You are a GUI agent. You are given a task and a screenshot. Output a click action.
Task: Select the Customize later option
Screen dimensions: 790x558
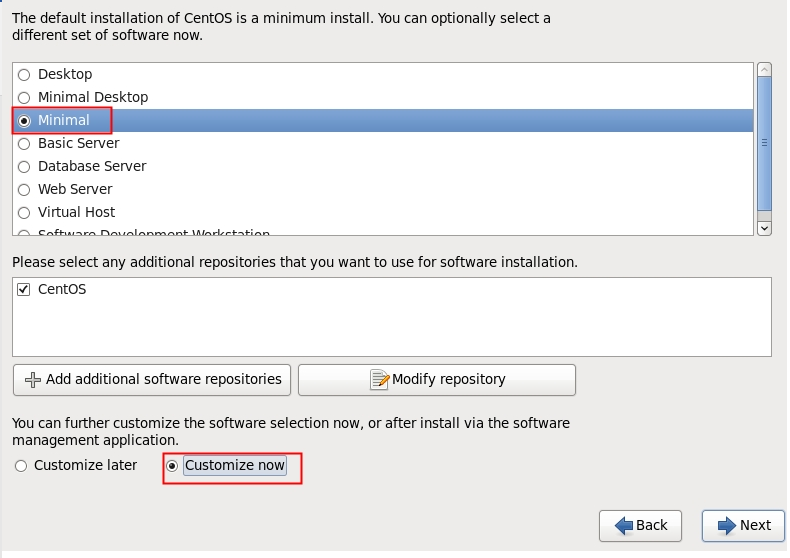(x=21, y=466)
